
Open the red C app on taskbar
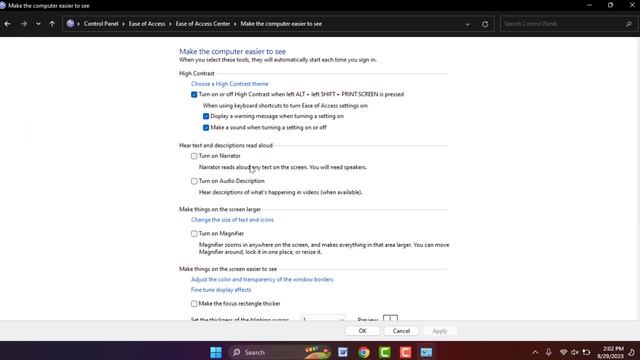[405, 352]
